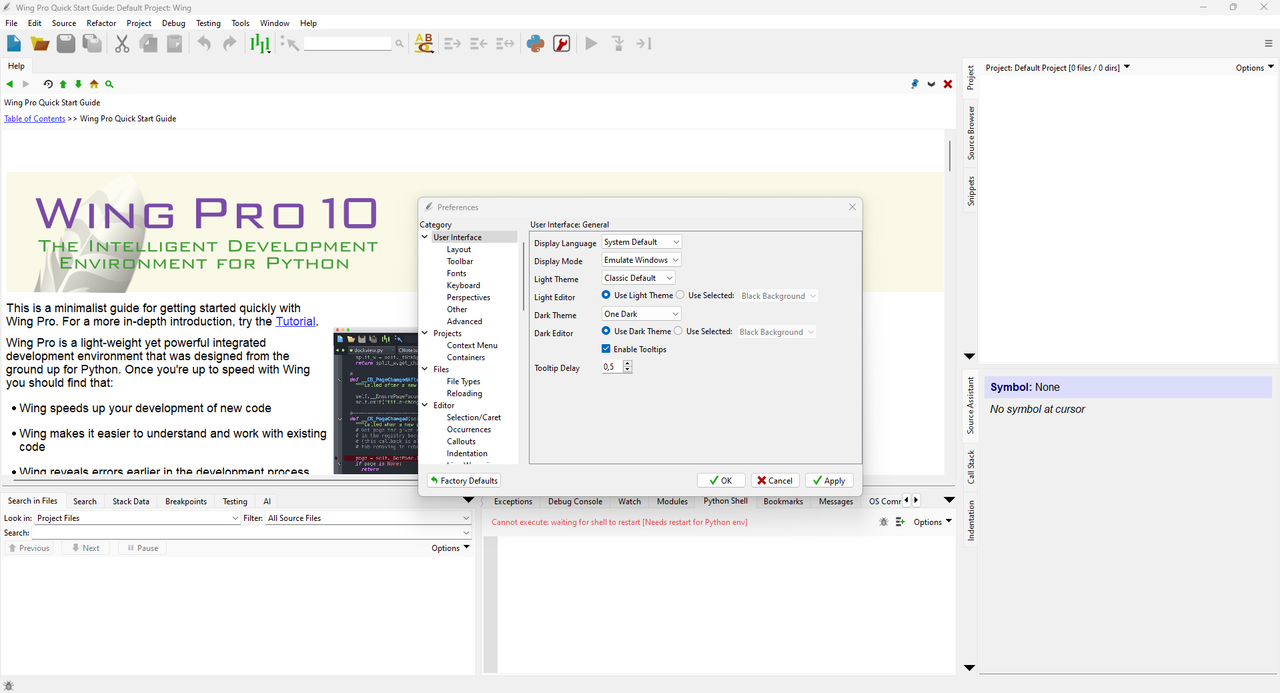
Task: Click the open folder toolbar icon
Action: point(40,43)
